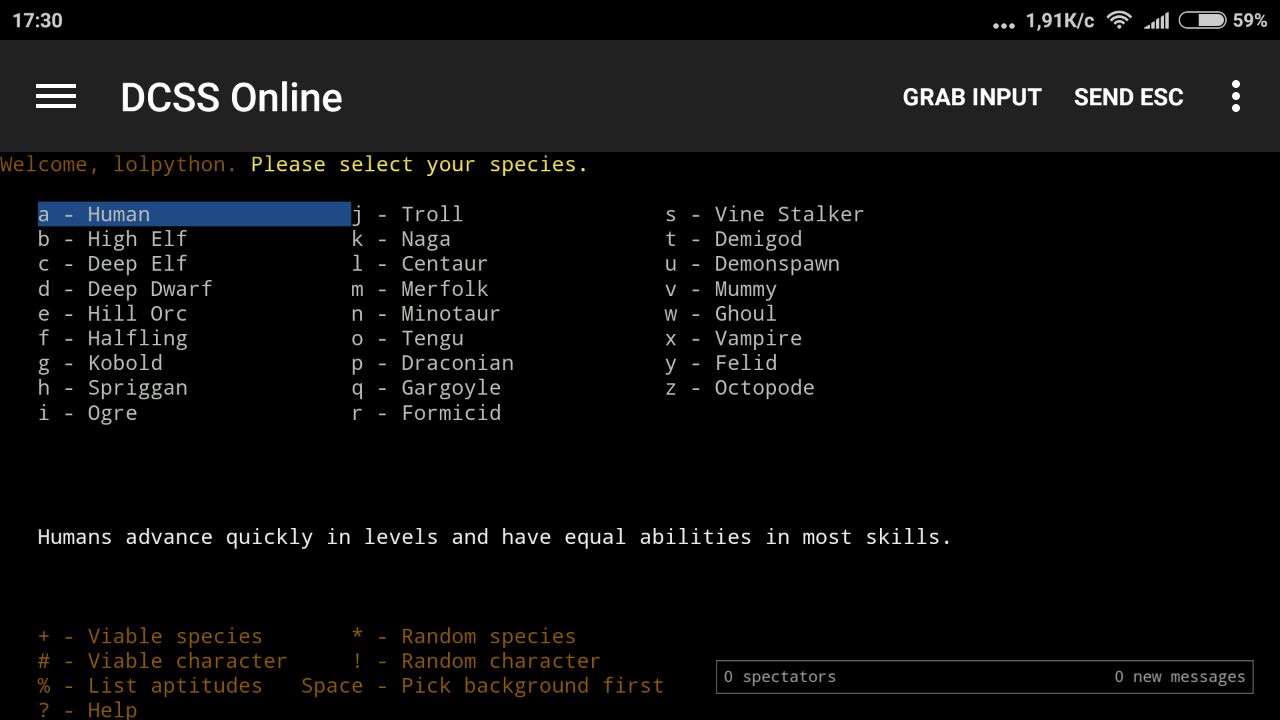
Task: Choose Demonspawn species
Action: [x=752, y=264]
